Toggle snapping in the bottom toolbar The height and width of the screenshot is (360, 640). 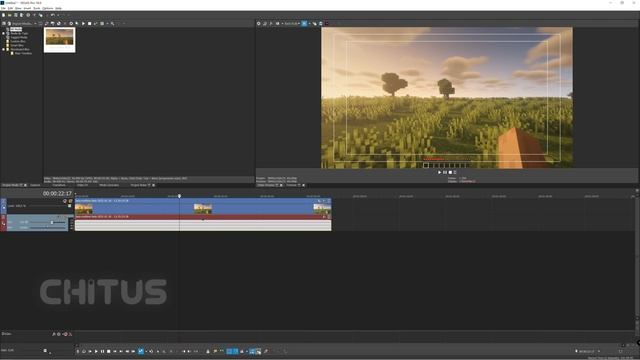click(x=229, y=351)
